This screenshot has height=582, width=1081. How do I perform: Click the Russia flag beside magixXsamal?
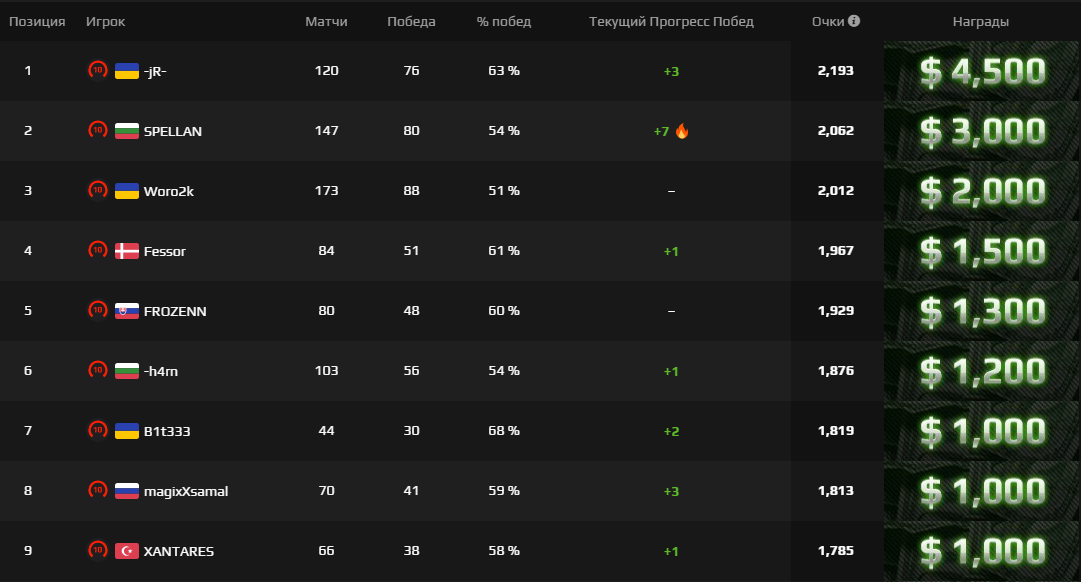pyautogui.click(x=127, y=491)
